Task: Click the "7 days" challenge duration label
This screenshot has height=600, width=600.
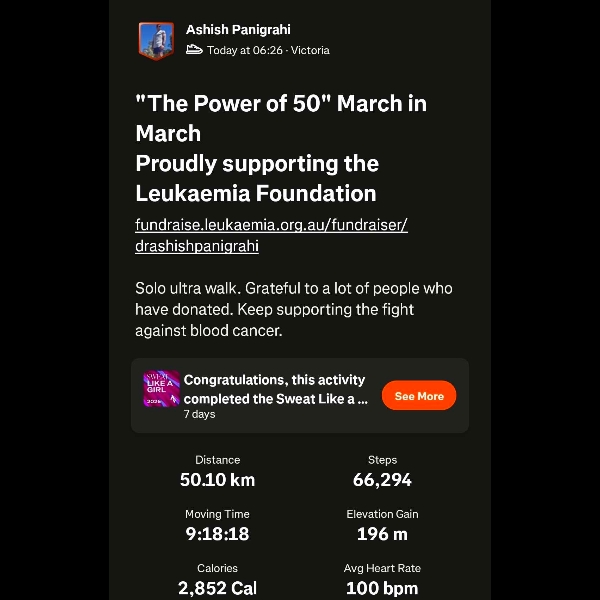Action: pos(199,414)
